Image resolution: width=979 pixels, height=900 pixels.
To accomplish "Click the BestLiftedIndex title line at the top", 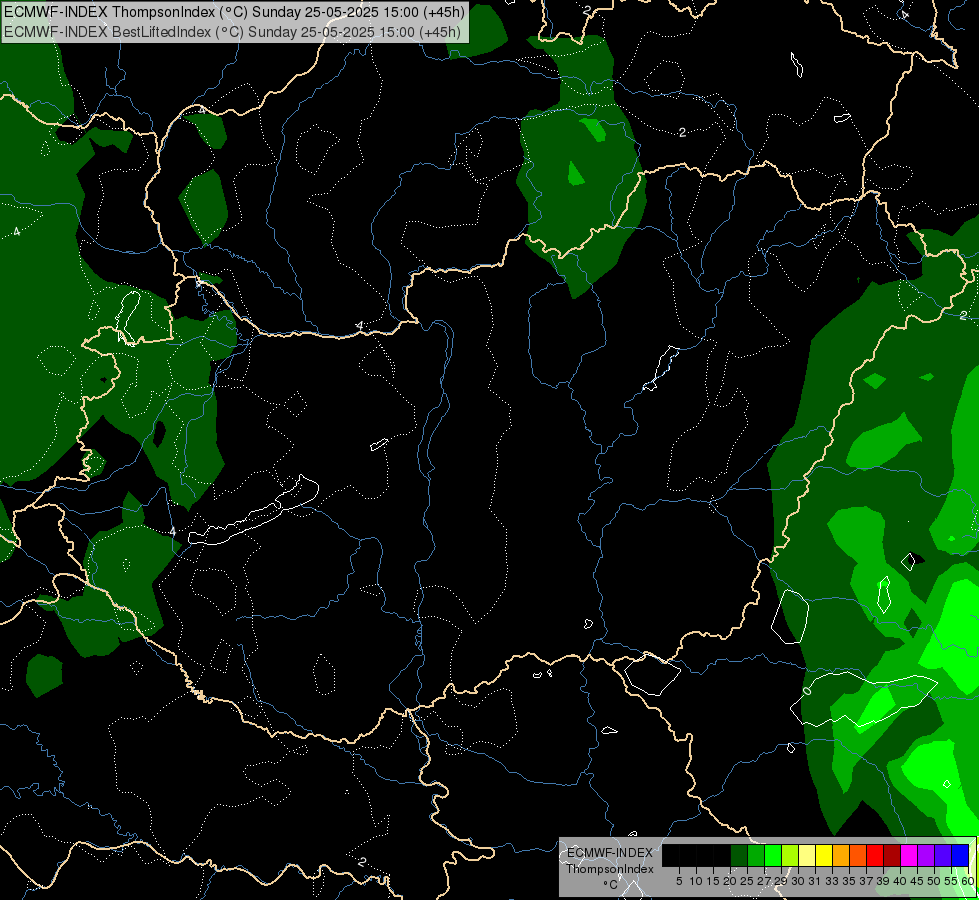I will [232, 32].
